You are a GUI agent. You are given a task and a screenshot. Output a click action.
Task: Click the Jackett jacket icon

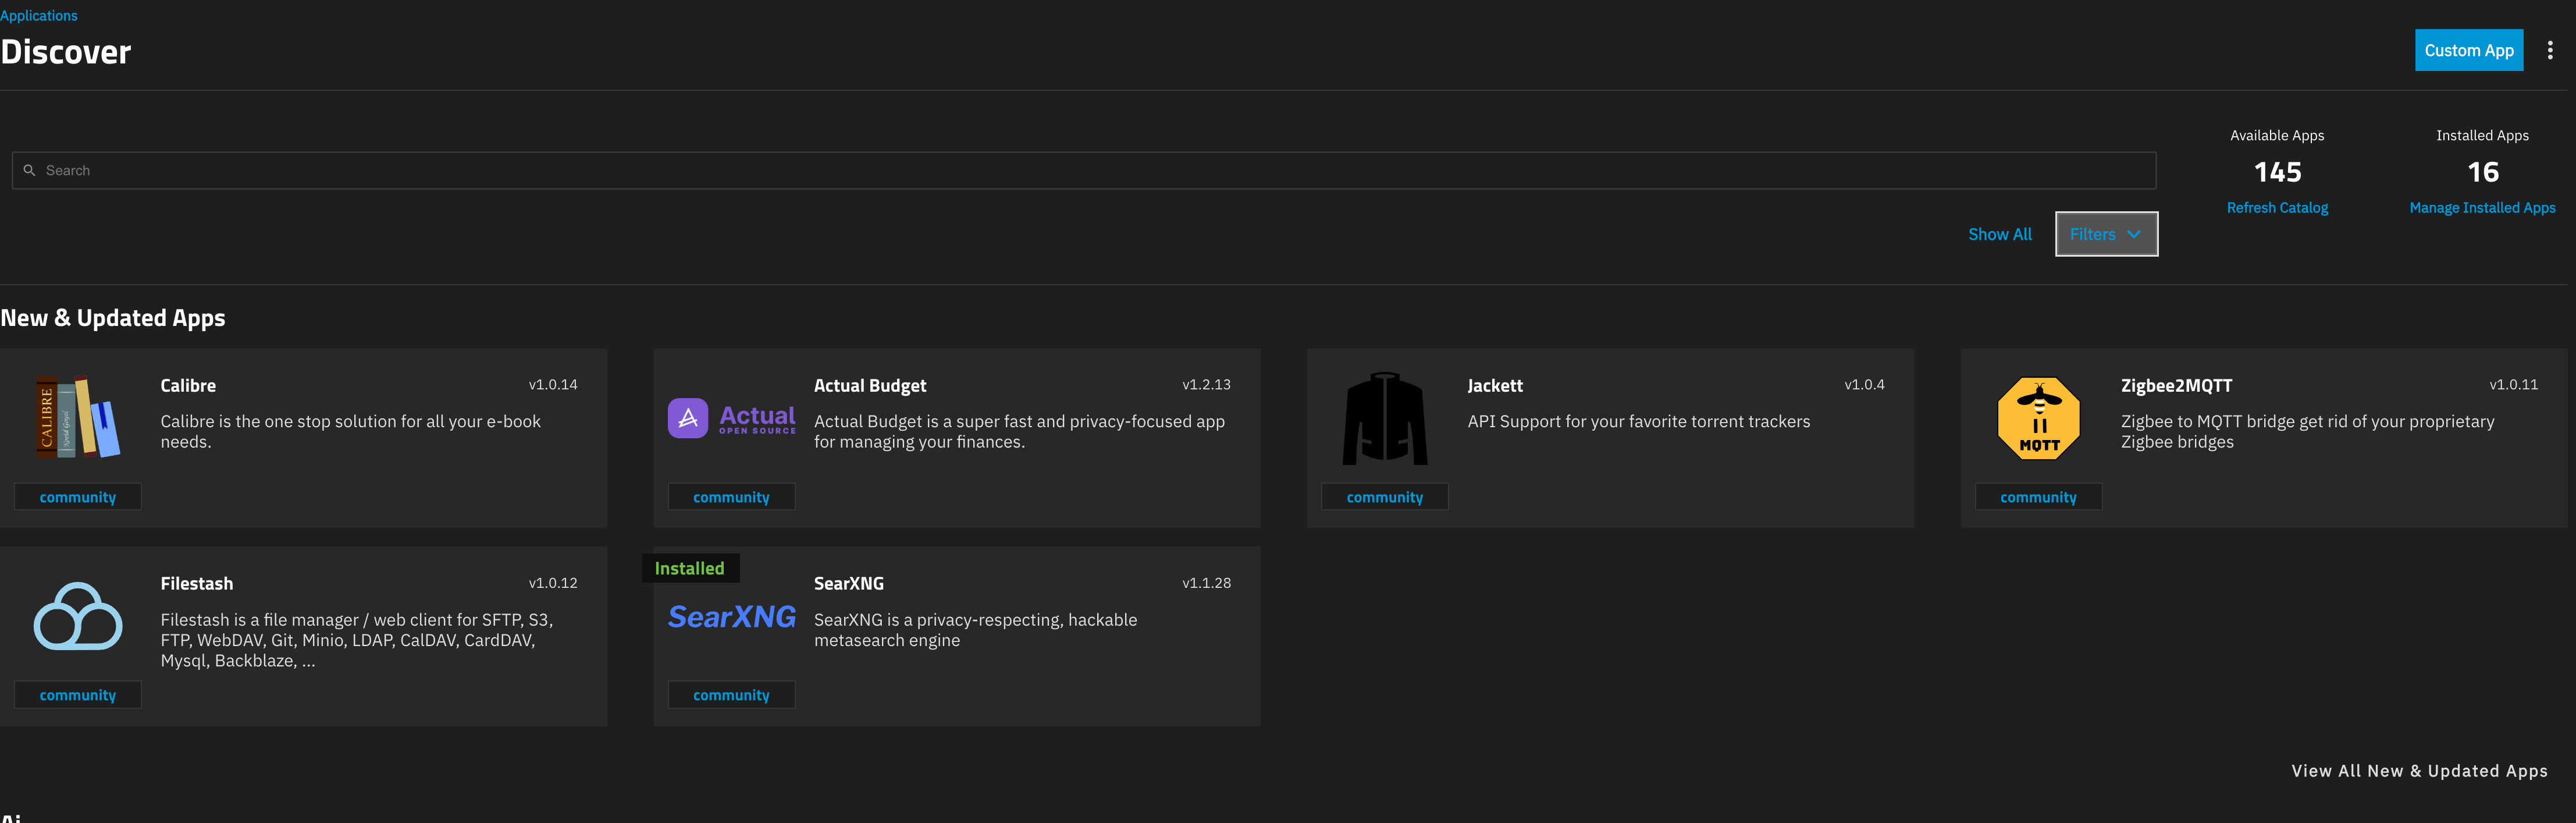tap(1385, 418)
